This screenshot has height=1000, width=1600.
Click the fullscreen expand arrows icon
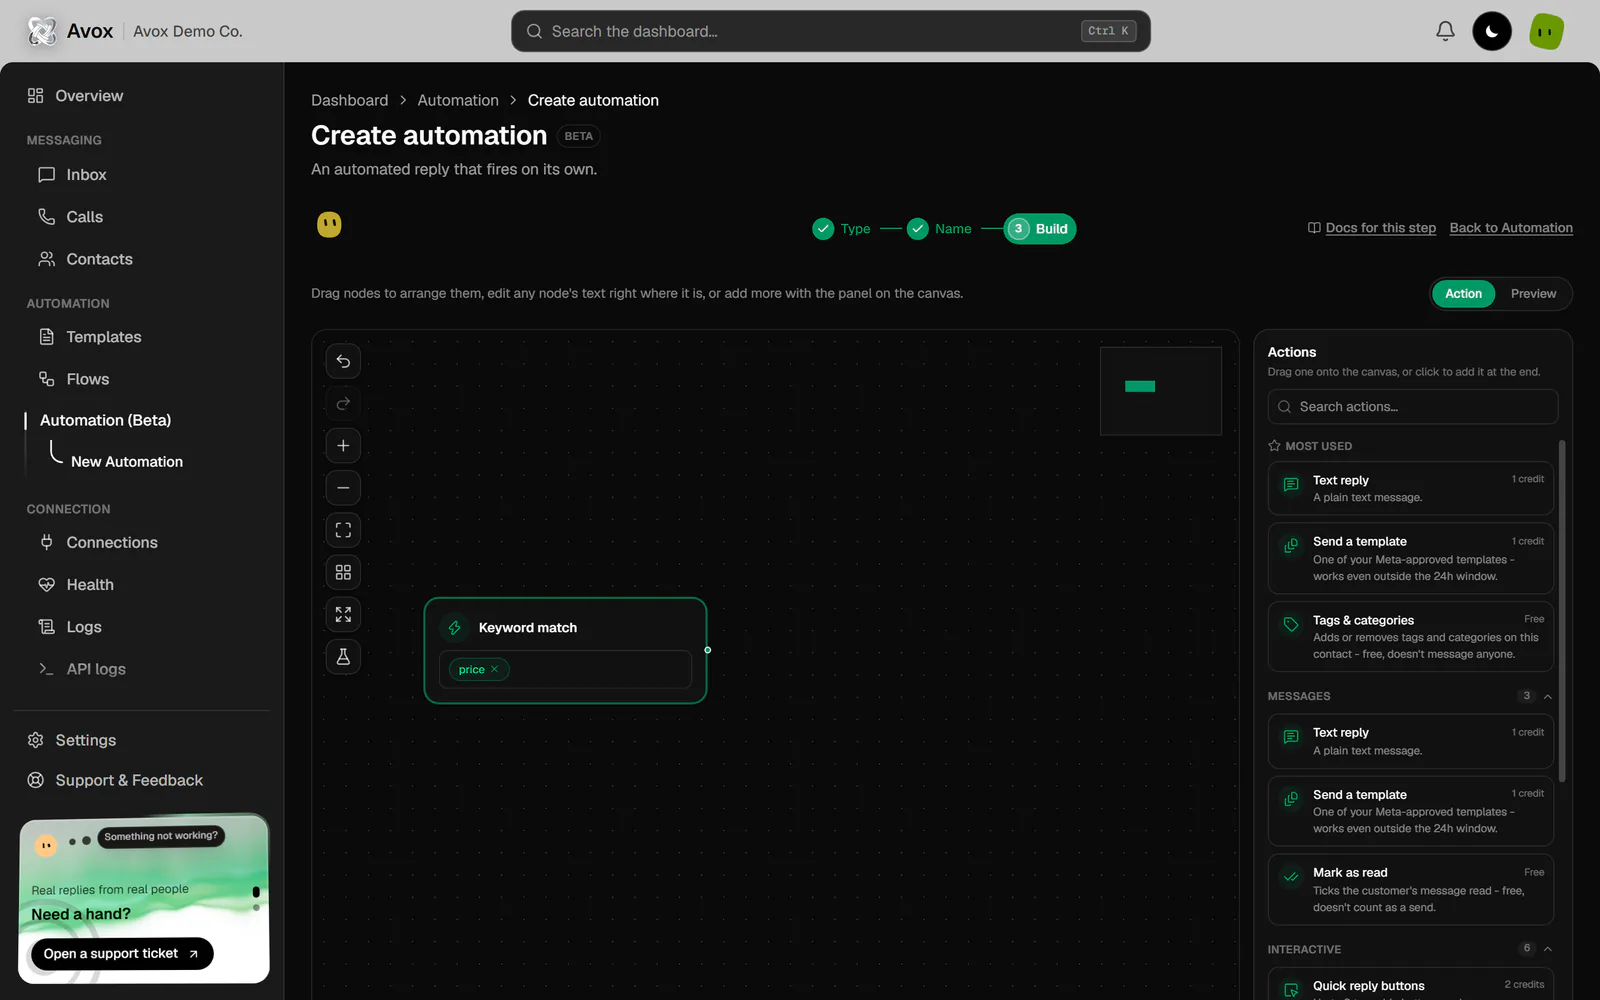tap(343, 614)
